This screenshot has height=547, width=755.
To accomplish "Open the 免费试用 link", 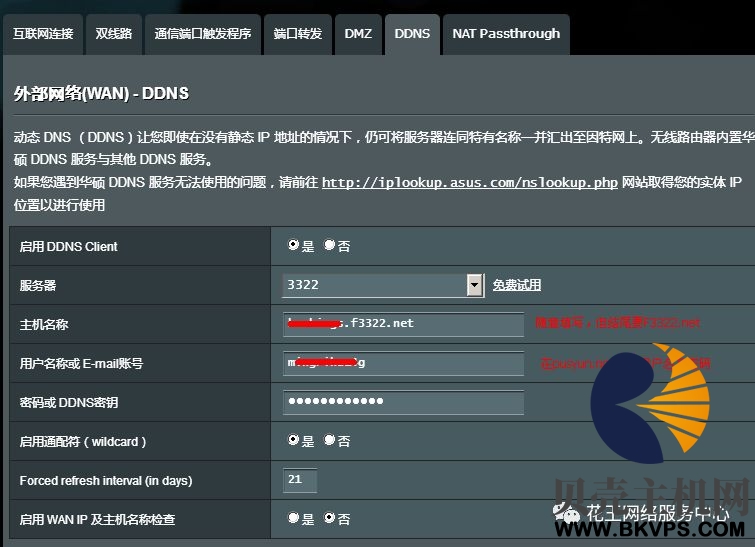I will pyautogui.click(x=517, y=285).
